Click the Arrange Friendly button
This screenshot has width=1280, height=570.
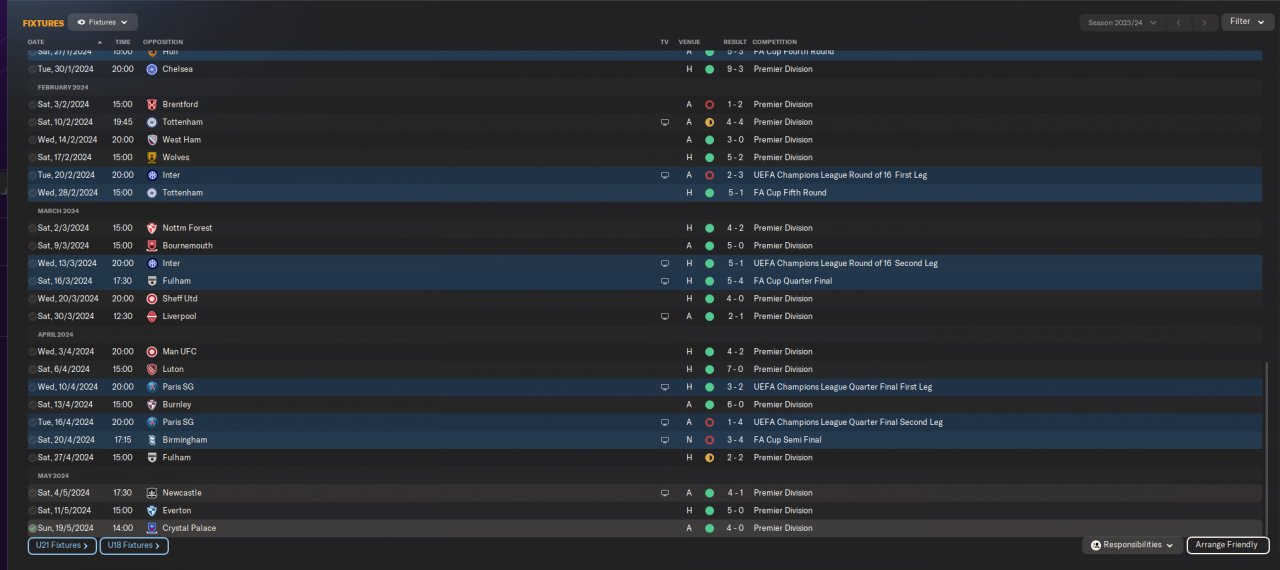pos(1228,545)
